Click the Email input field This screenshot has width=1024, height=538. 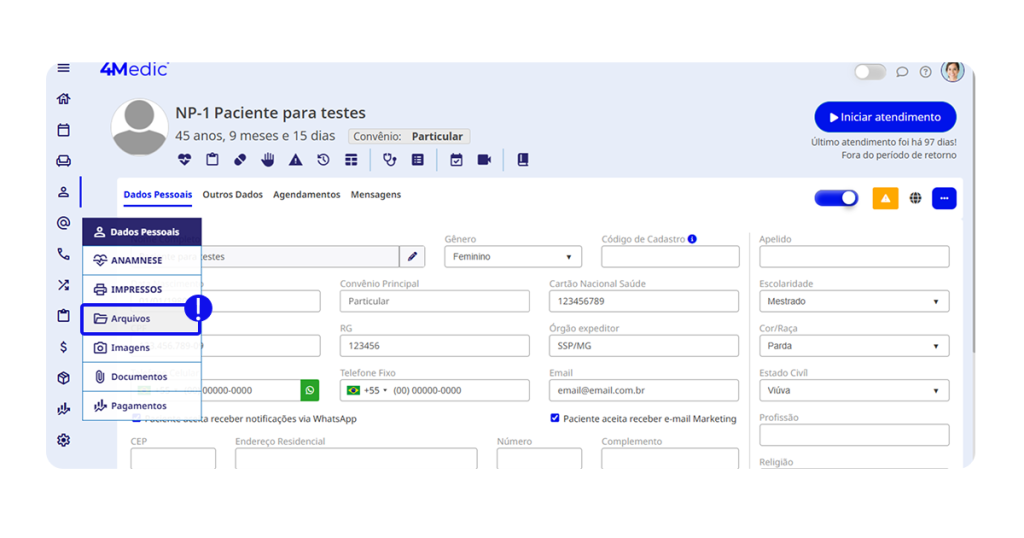[643, 391]
